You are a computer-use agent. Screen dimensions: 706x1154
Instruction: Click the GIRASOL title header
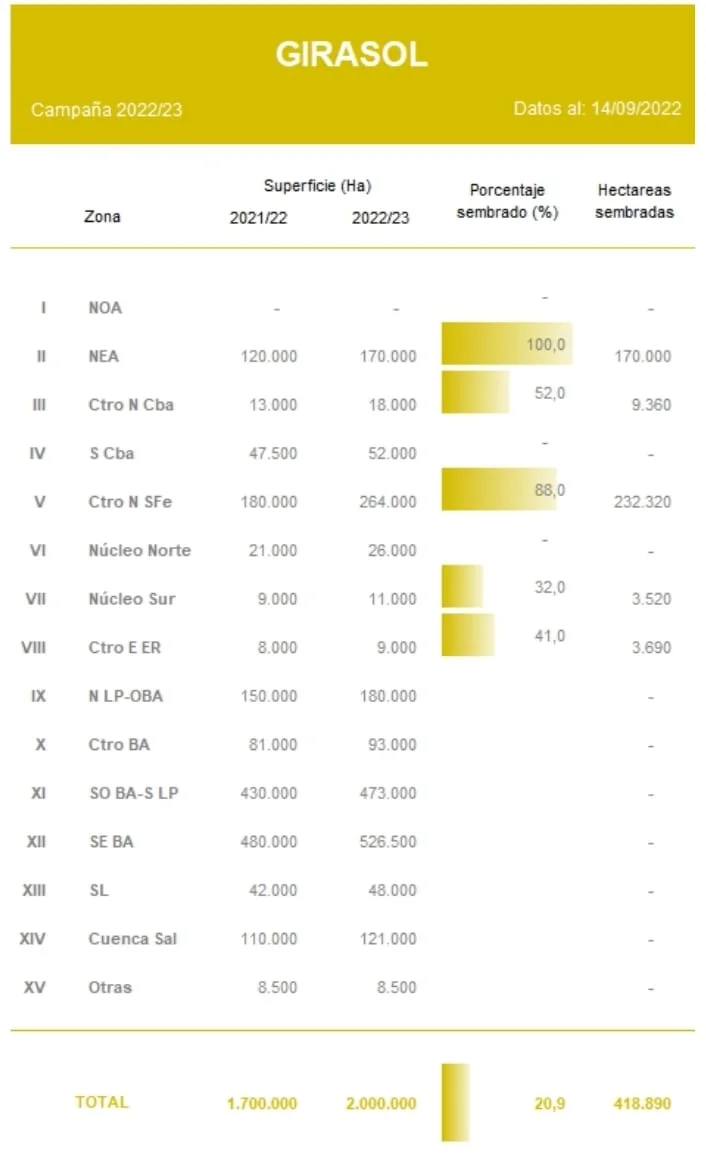pyautogui.click(x=352, y=54)
